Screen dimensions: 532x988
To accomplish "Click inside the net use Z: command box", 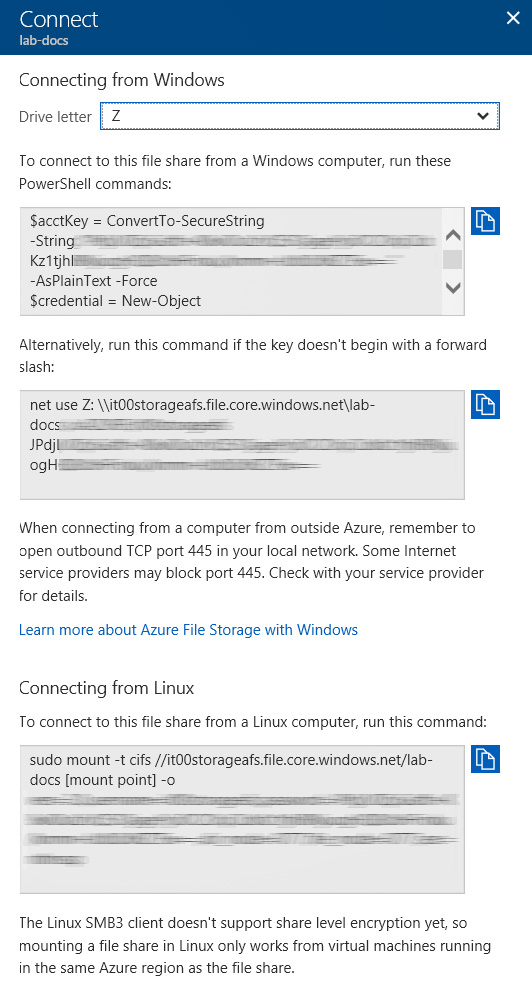I will click(242, 445).
